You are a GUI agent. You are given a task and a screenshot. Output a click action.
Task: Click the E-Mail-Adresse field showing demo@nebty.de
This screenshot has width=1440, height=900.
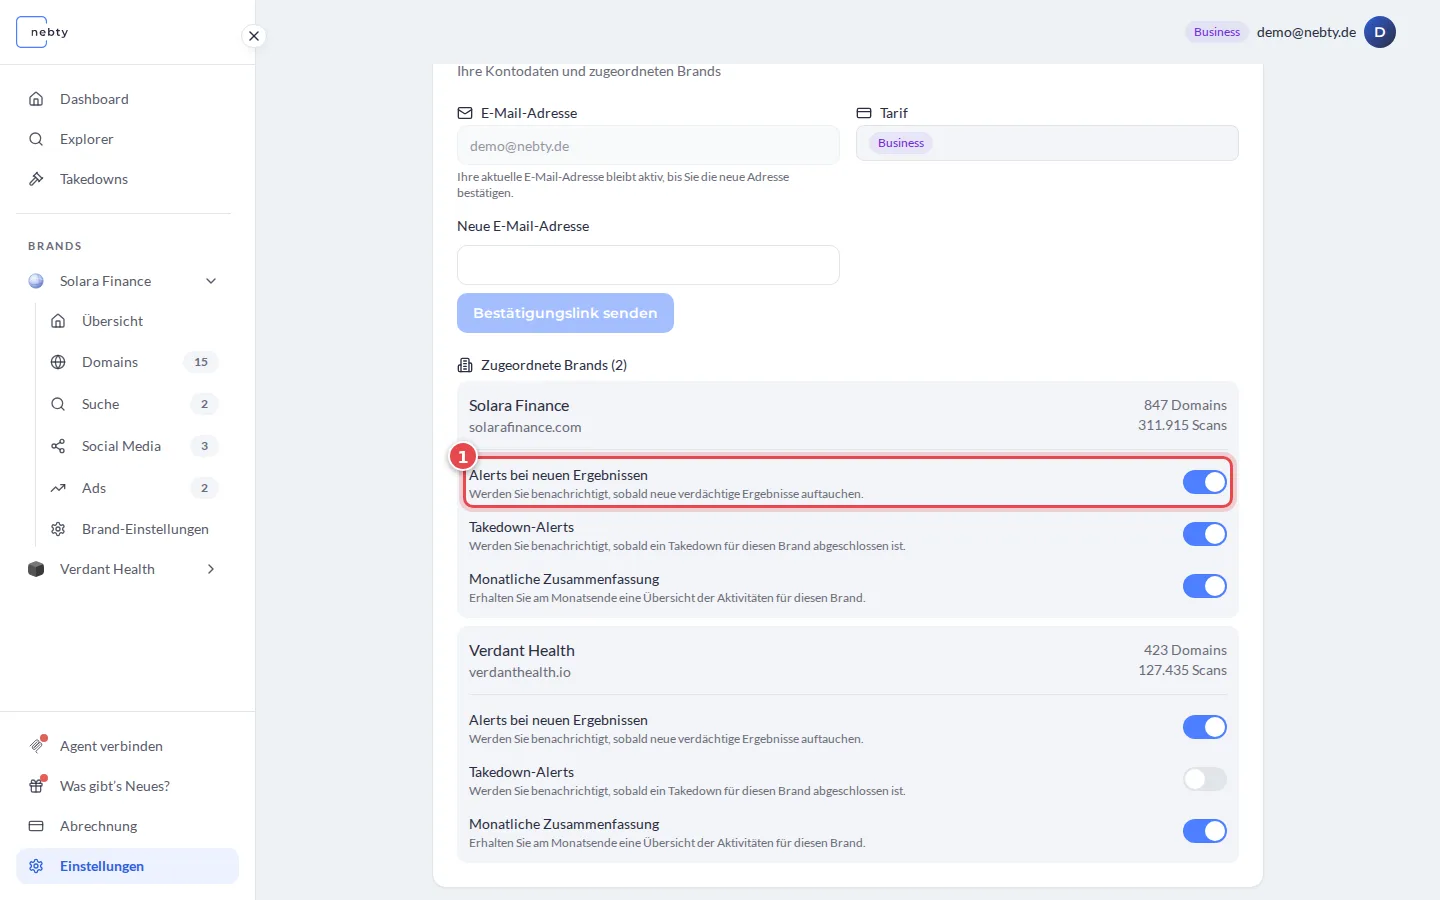pyautogui.click(x=648, y=145)
